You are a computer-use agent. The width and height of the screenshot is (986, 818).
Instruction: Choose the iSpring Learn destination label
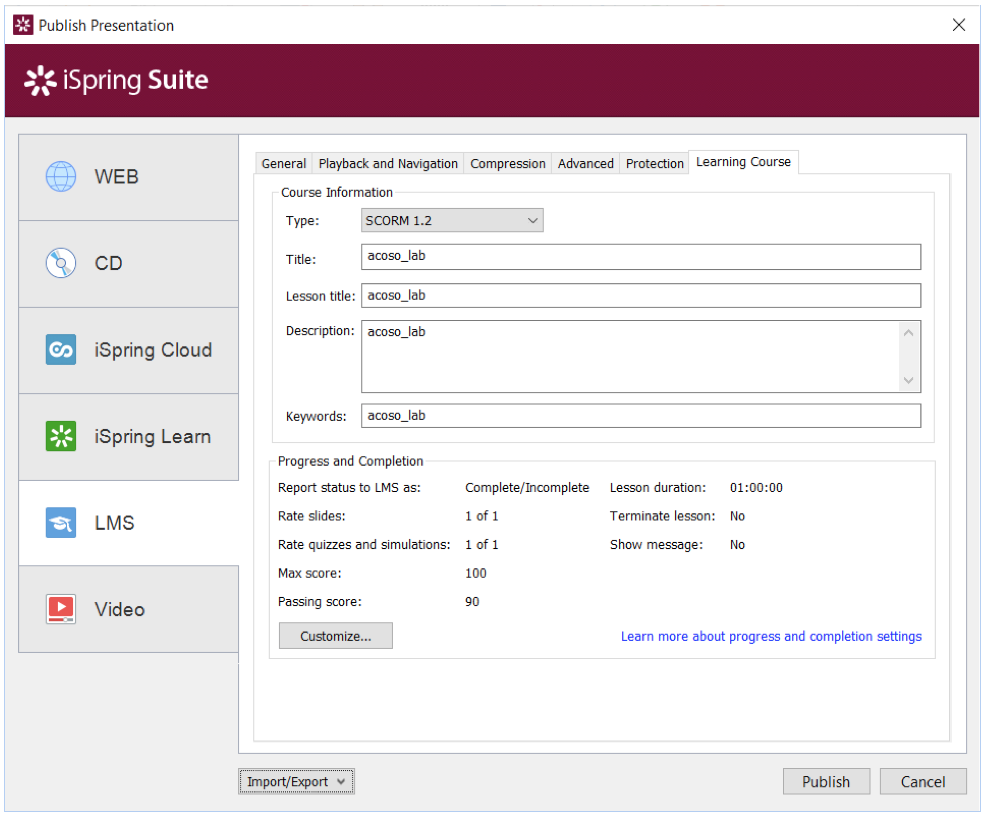[152, 437]
